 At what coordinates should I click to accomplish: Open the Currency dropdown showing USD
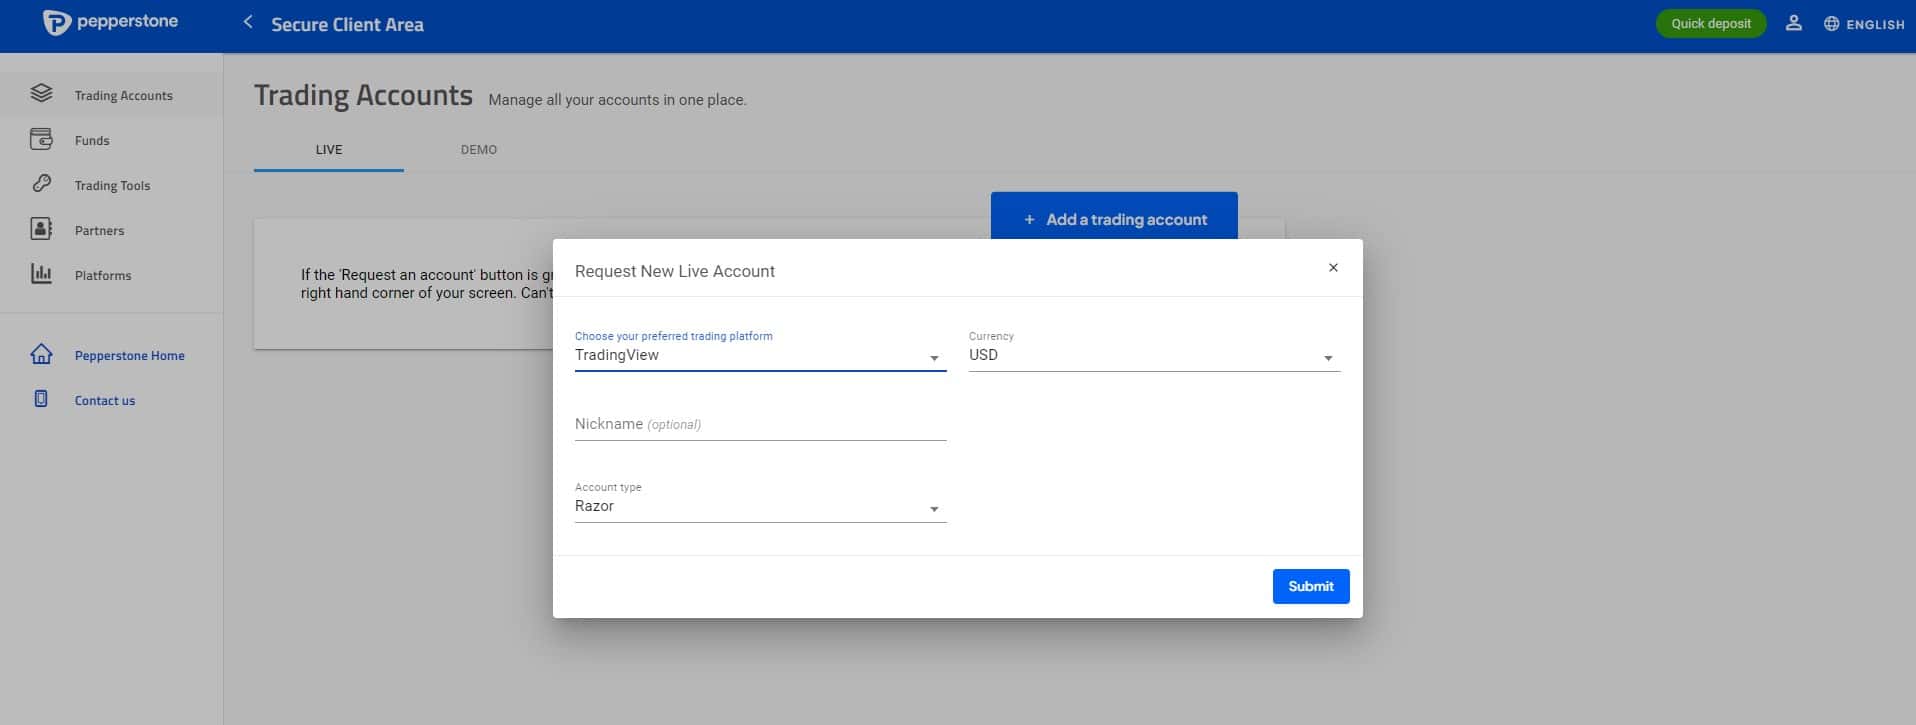[1154, 355]
